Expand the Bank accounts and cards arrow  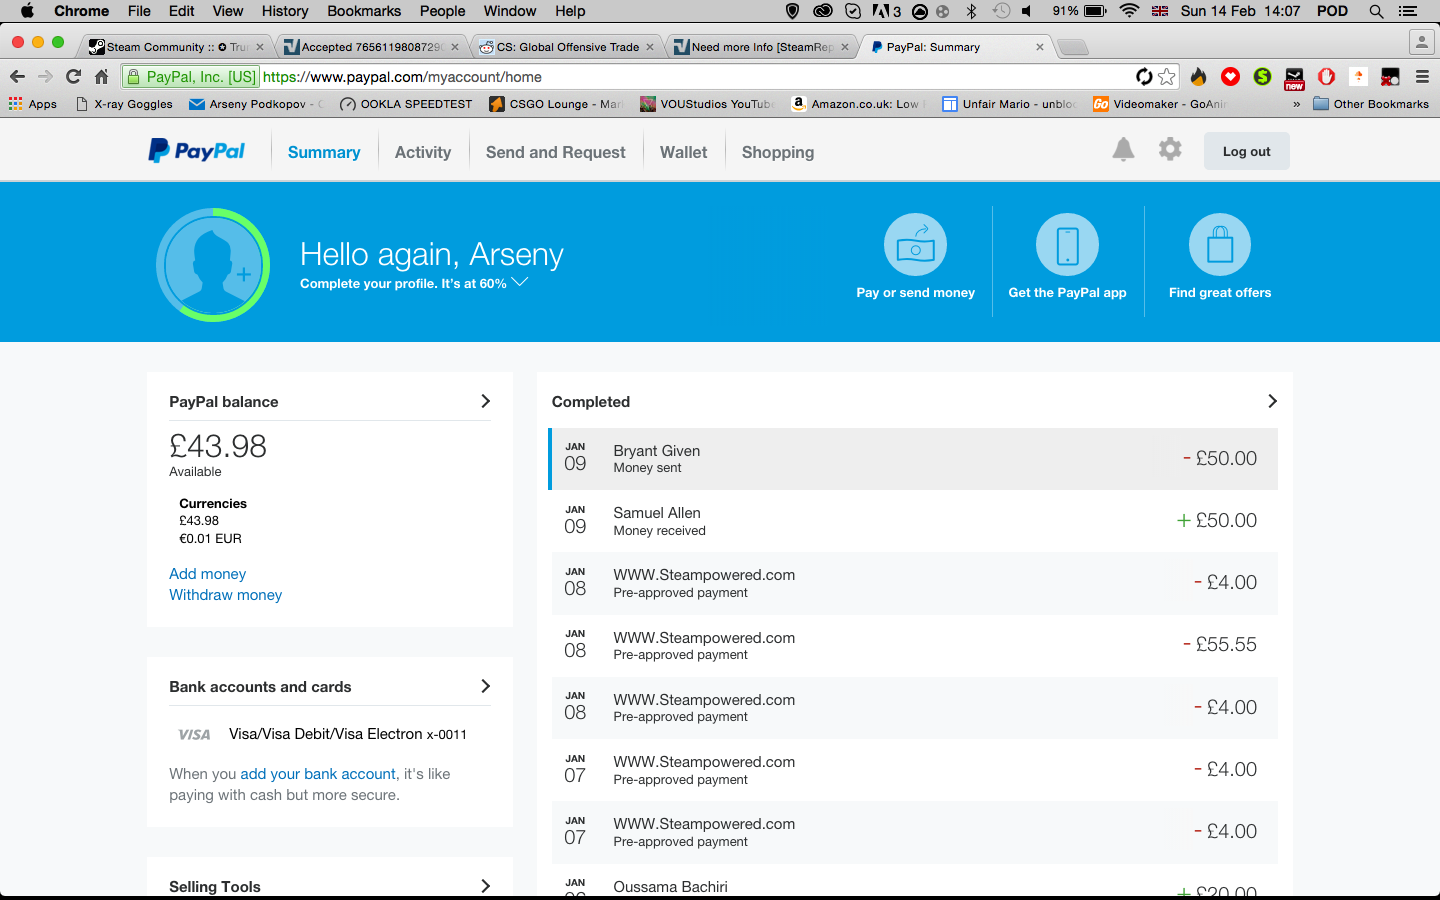click(x=486, y=686)
